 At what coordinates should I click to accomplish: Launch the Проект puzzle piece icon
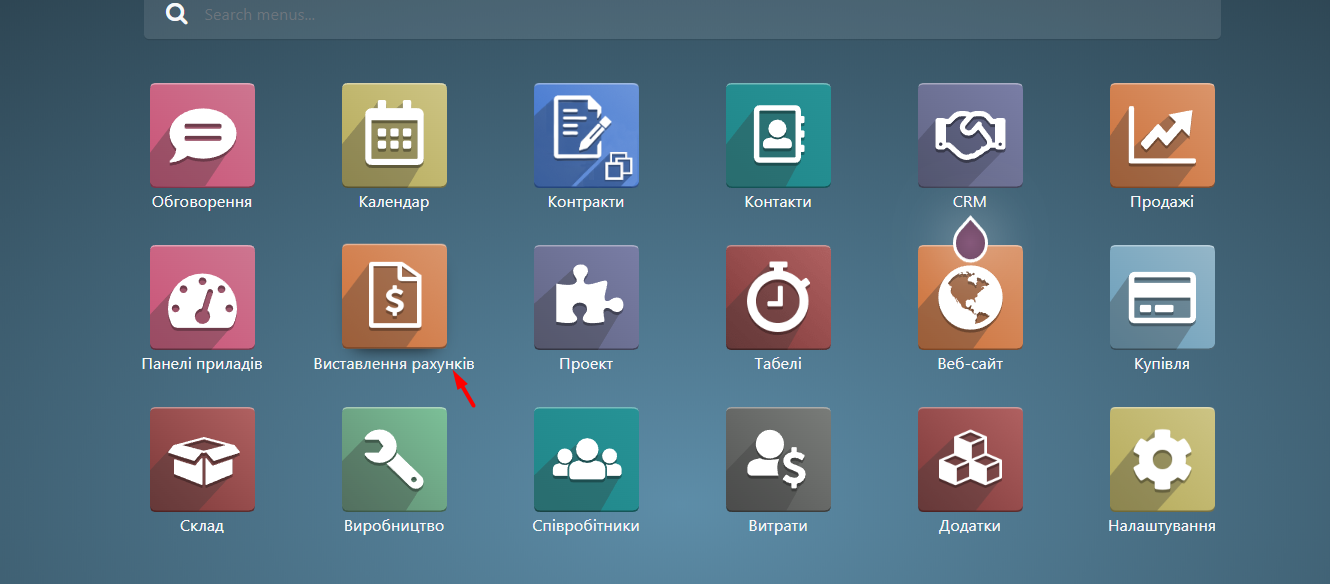(586, 297)
